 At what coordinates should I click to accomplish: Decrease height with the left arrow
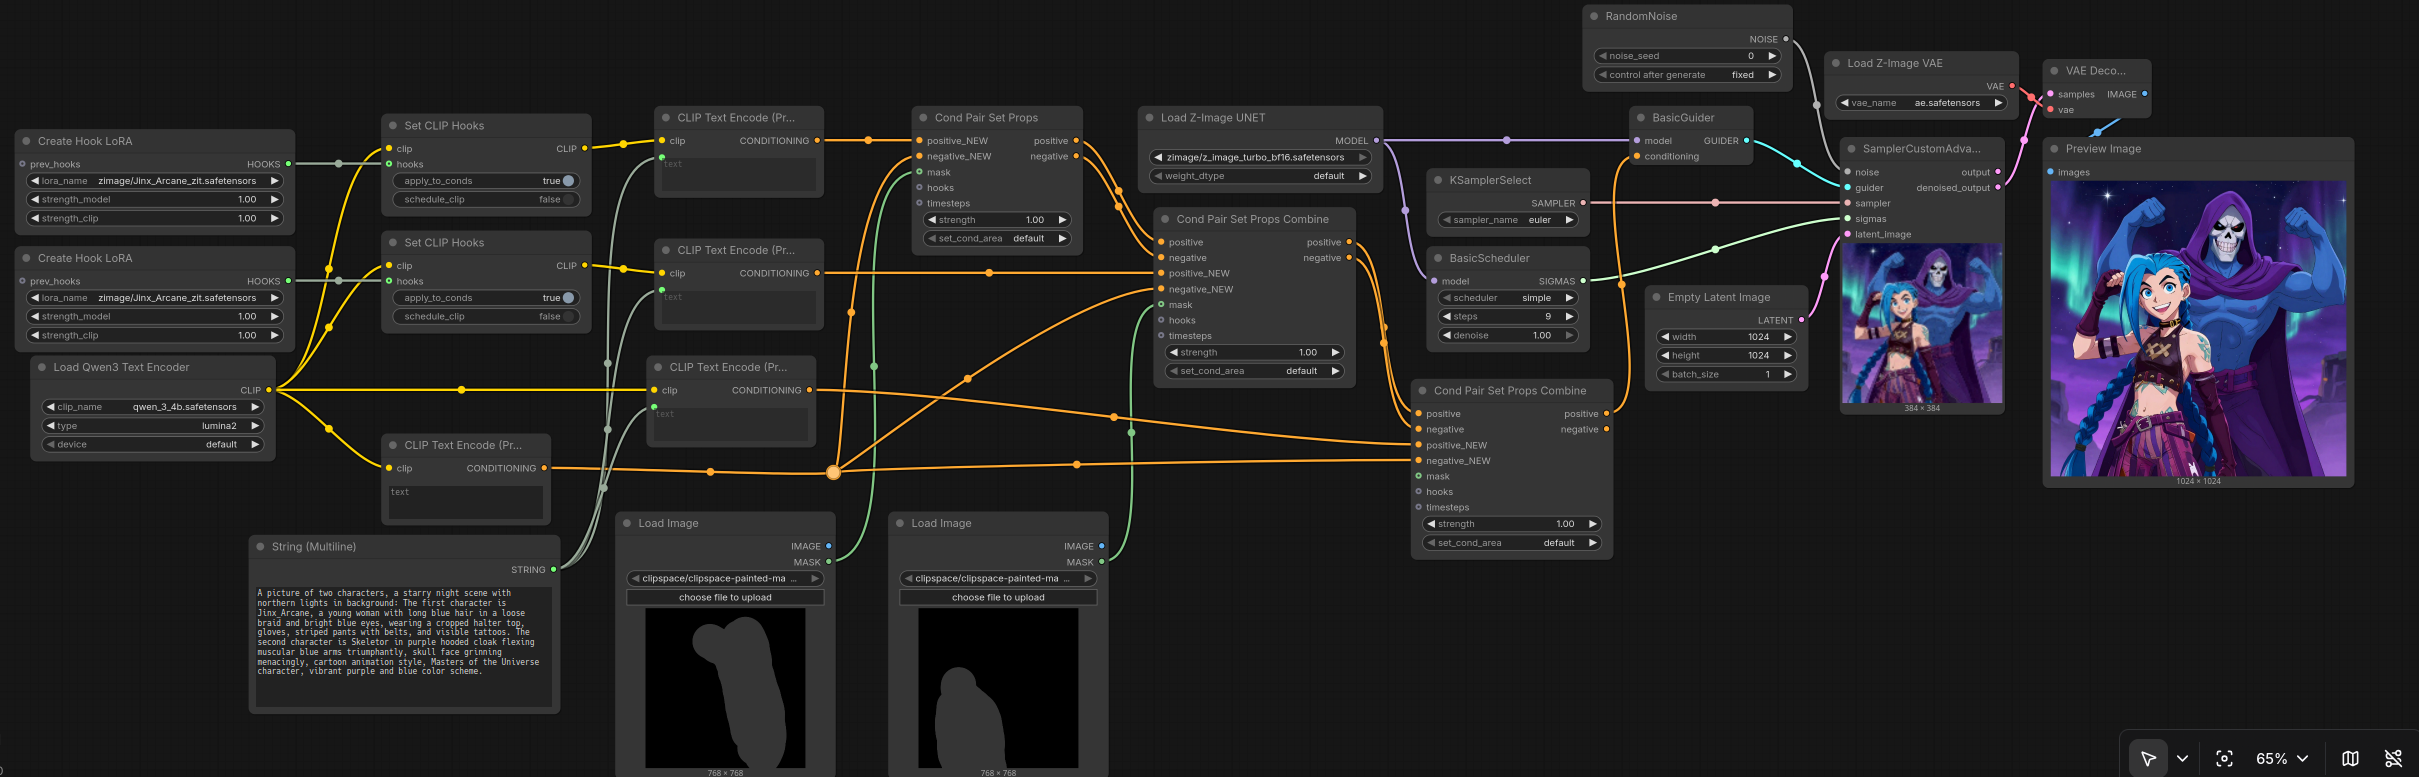[1665, 356]
